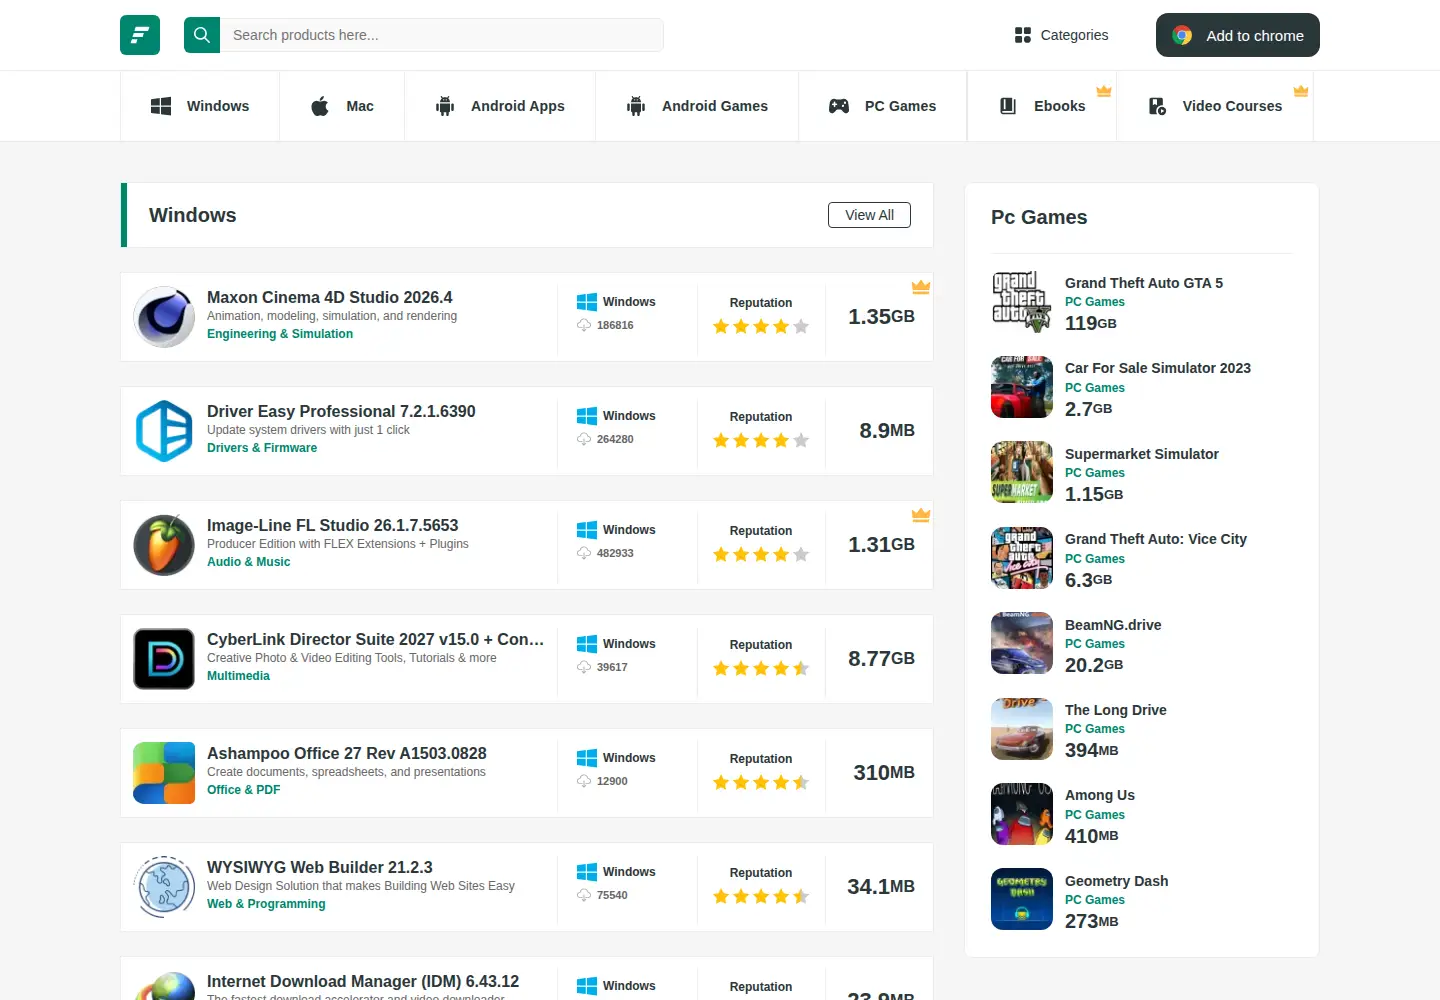The image size is (1440, 1000).
Task: Open The Long Drive title
Action: 1116,710
